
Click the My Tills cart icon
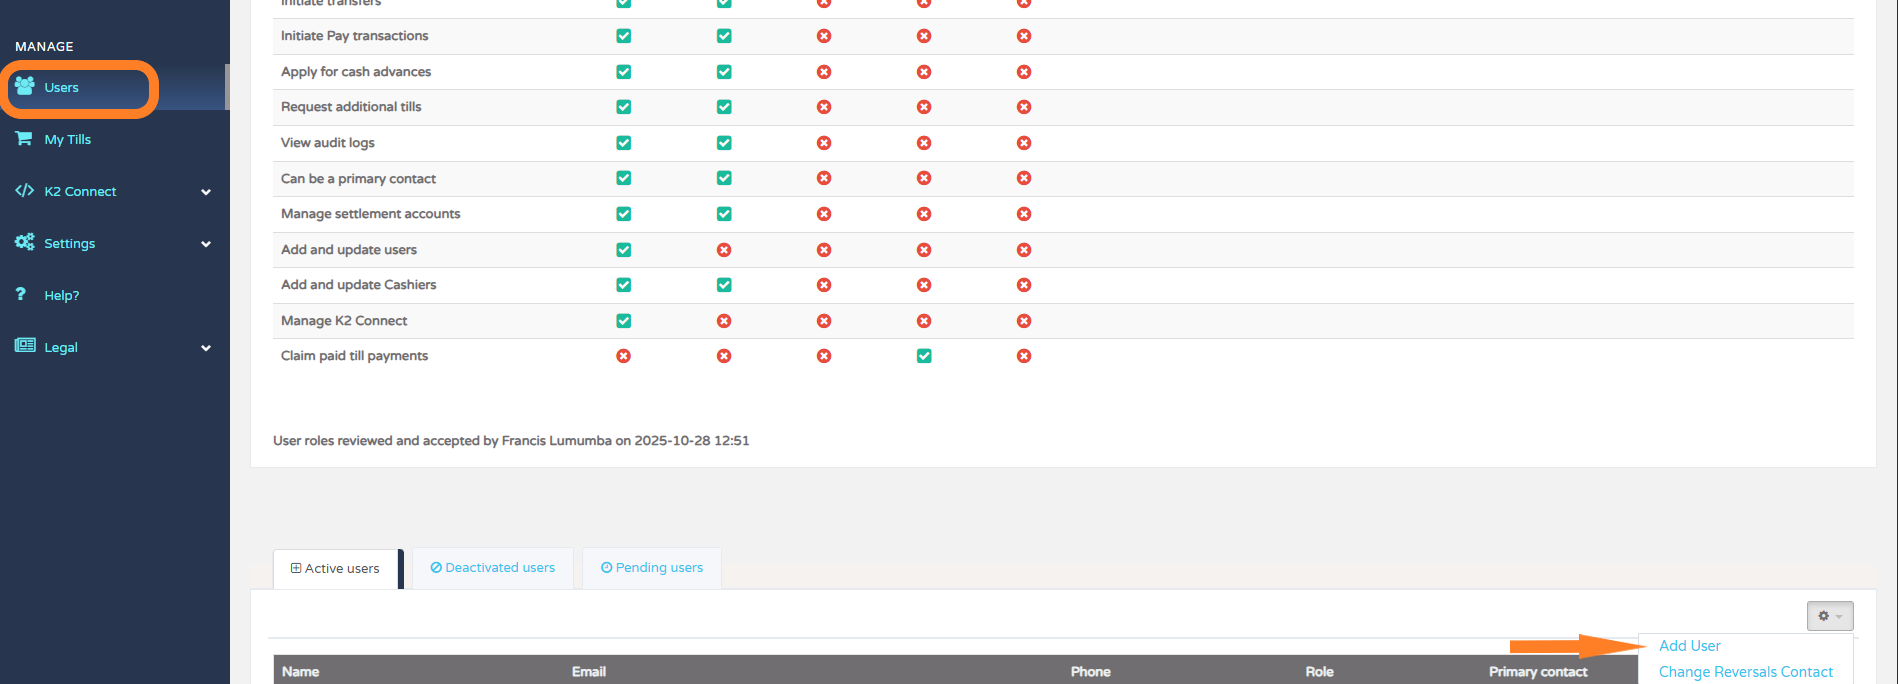[24, 139]
